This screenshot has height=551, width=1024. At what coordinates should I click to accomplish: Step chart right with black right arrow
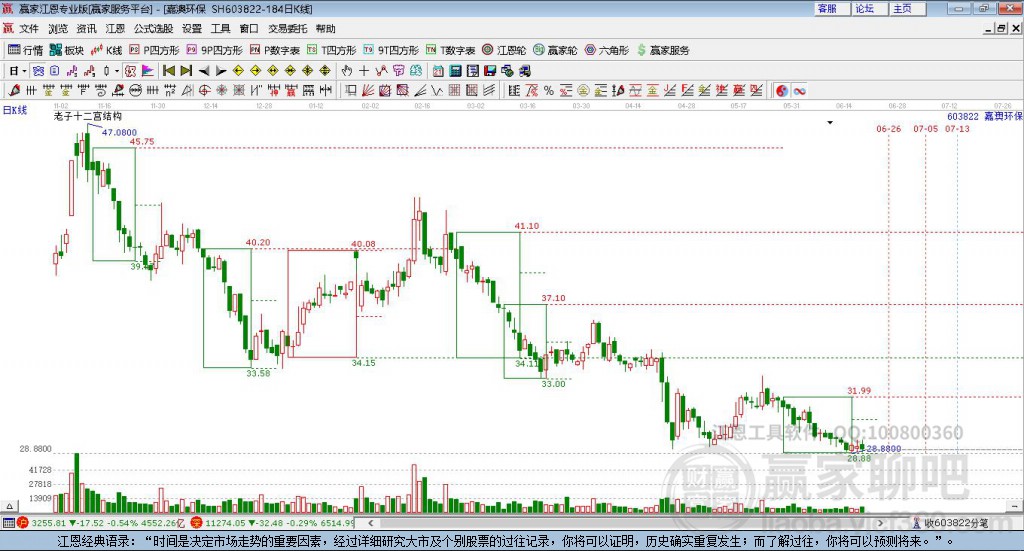pos(221,71)
